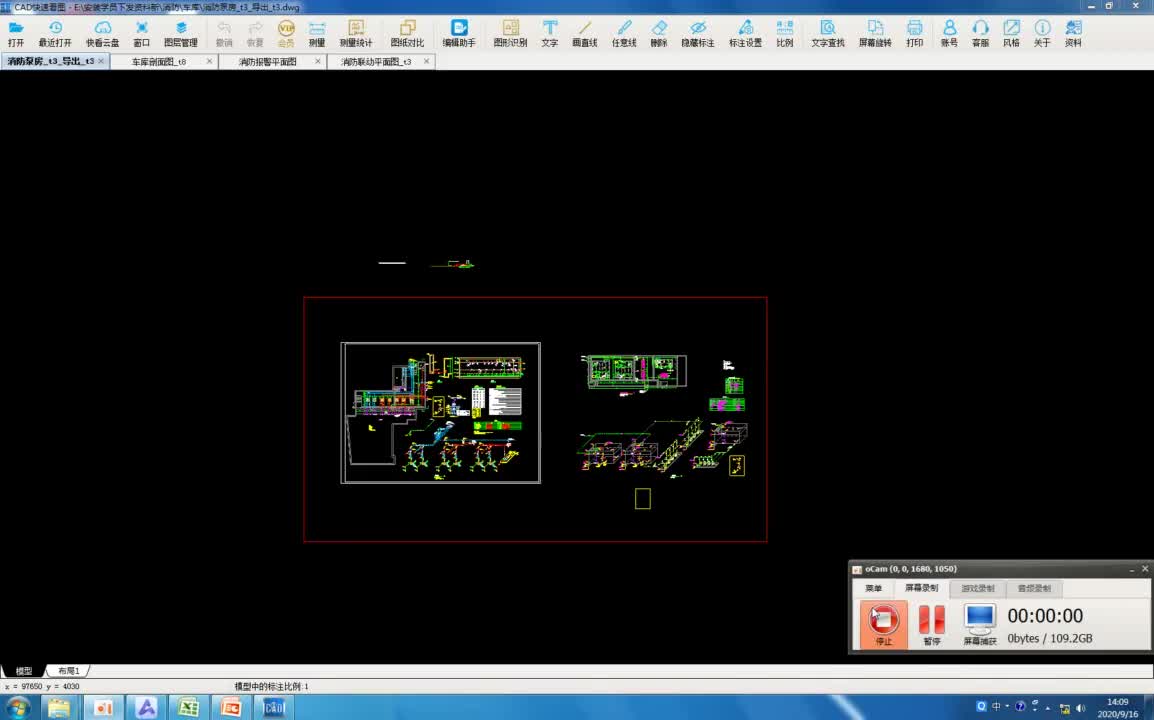Close the 消防报警平面图 tab
This screenshot has width=1154, height=720.
(x=318, y=61)
